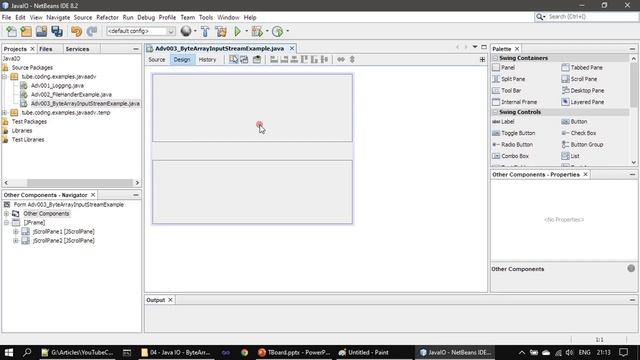Select Adv002_FileHandlerExample.java in Projects
Screen dimensions: 640x360
pos(71,95)
